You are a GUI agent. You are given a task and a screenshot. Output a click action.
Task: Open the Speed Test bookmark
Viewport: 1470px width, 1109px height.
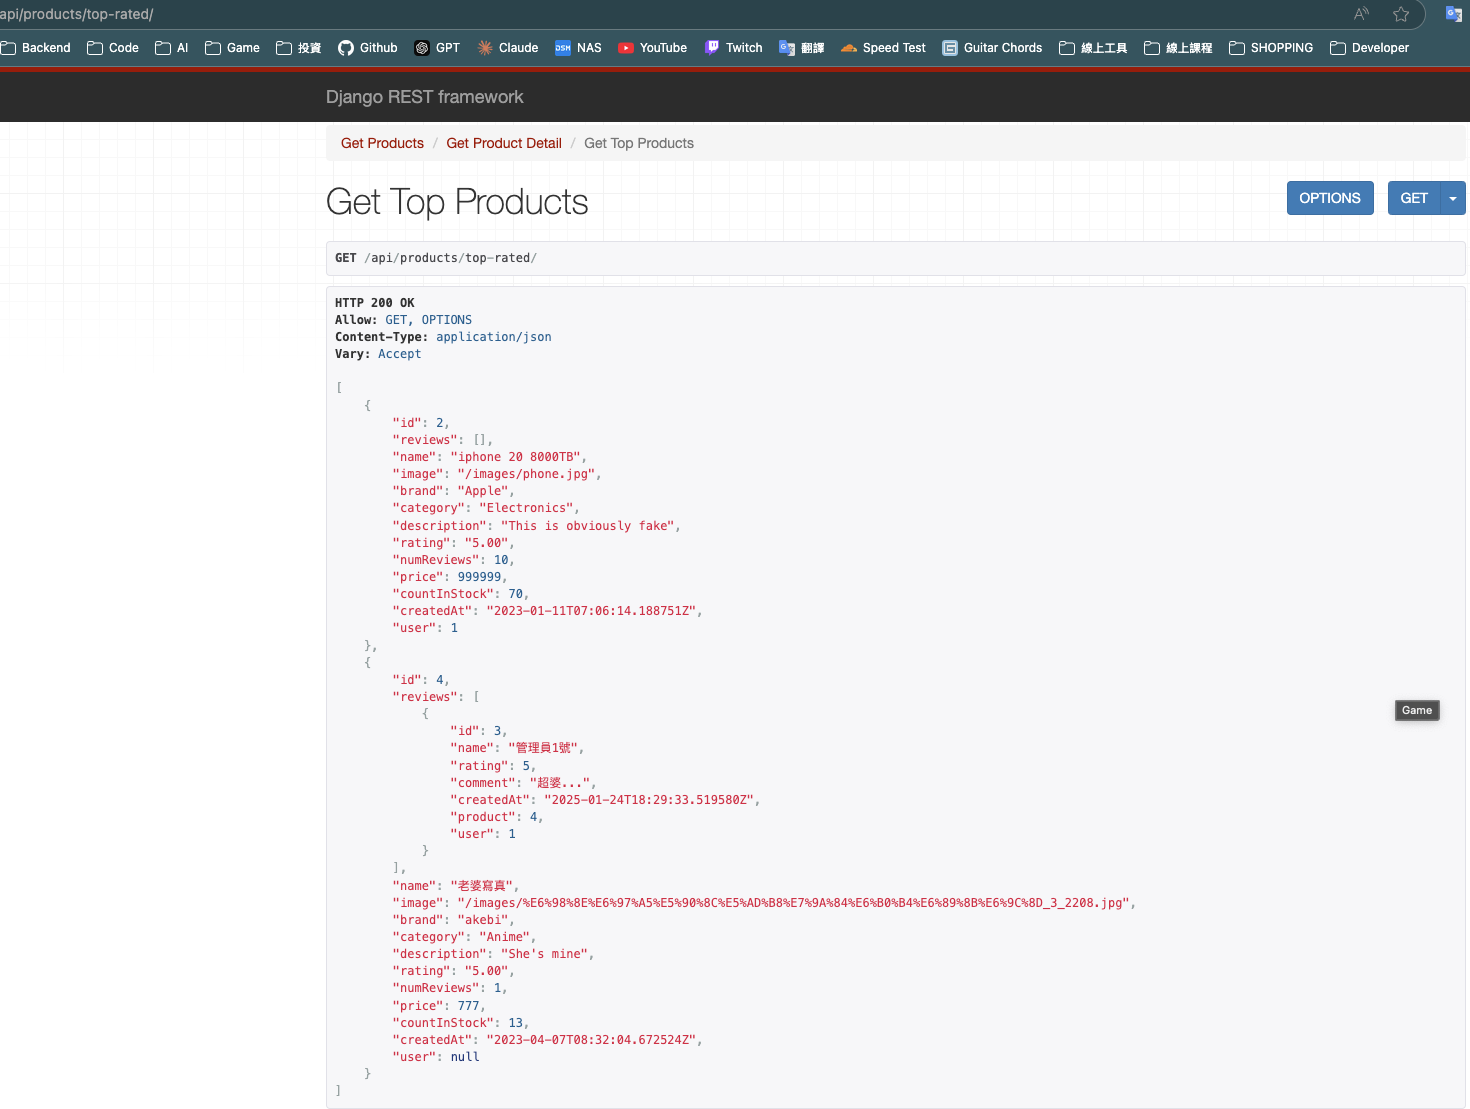pos(883,48)
